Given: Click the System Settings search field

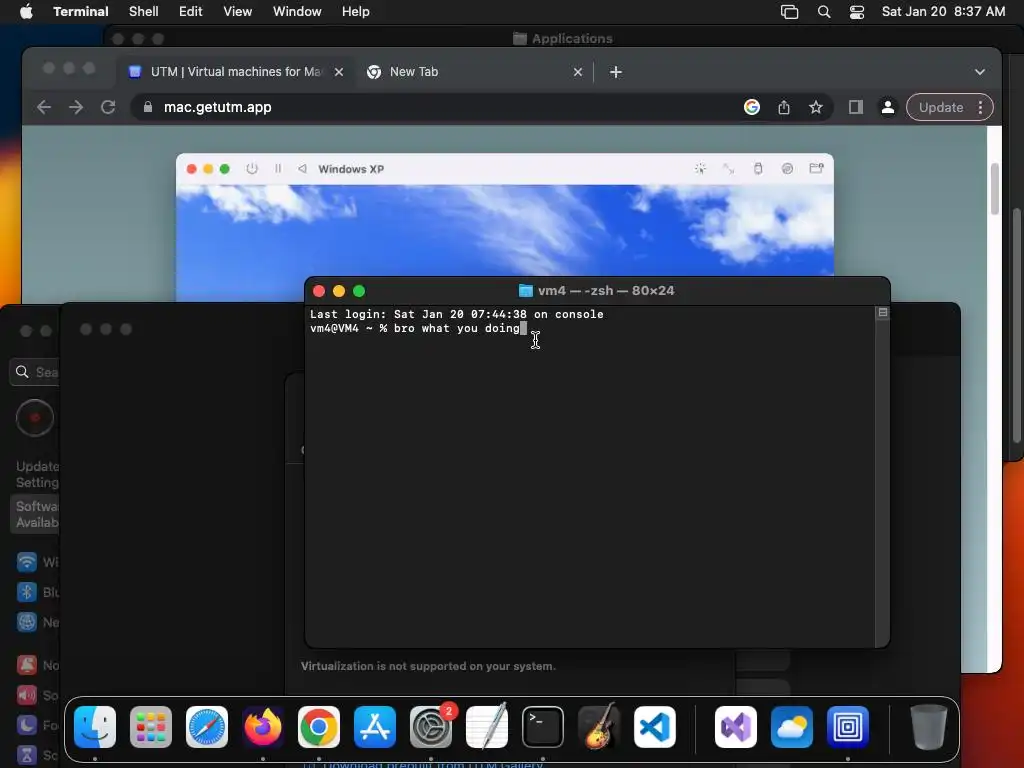Looking at the screenshot, I should pyautogui.click(x=36, y=372).
